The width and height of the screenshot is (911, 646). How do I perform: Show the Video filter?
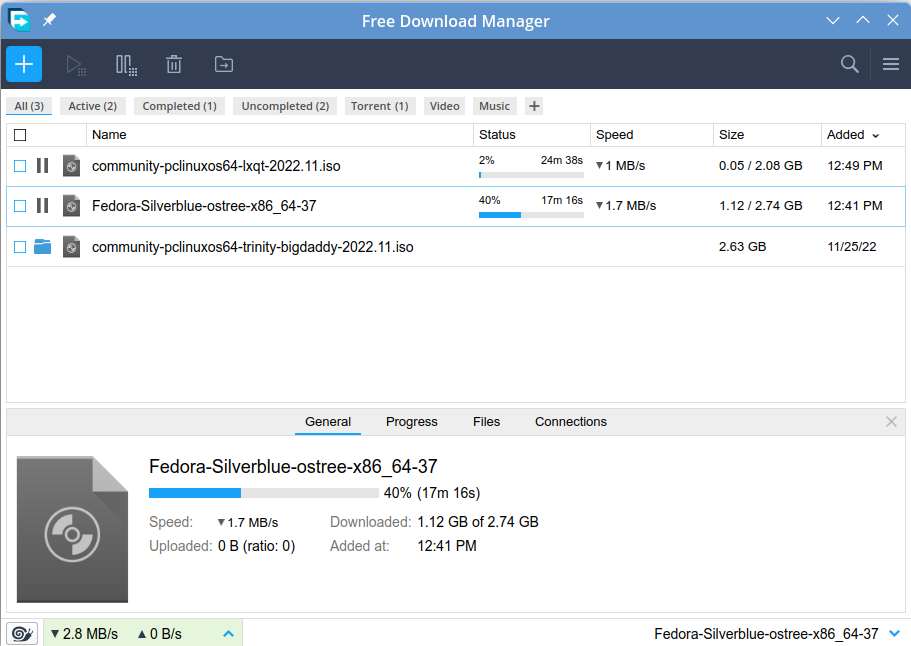[x=444, y=106]
